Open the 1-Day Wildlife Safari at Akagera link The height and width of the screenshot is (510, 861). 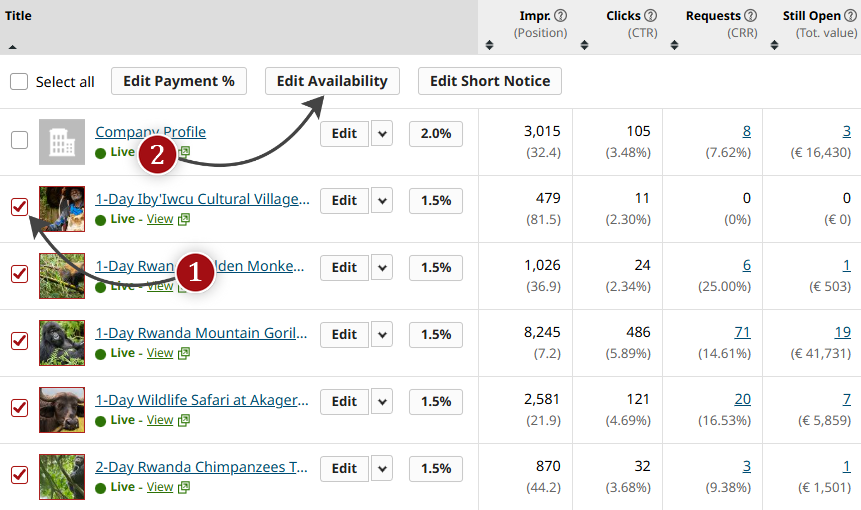click(x=202, y=400)
